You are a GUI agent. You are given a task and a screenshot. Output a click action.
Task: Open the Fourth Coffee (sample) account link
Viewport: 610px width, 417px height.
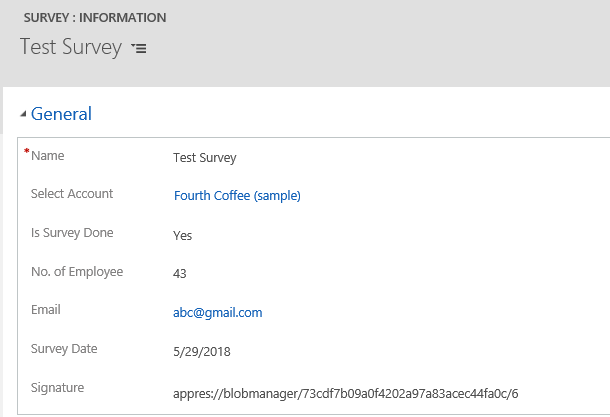(x=237, y=196)
